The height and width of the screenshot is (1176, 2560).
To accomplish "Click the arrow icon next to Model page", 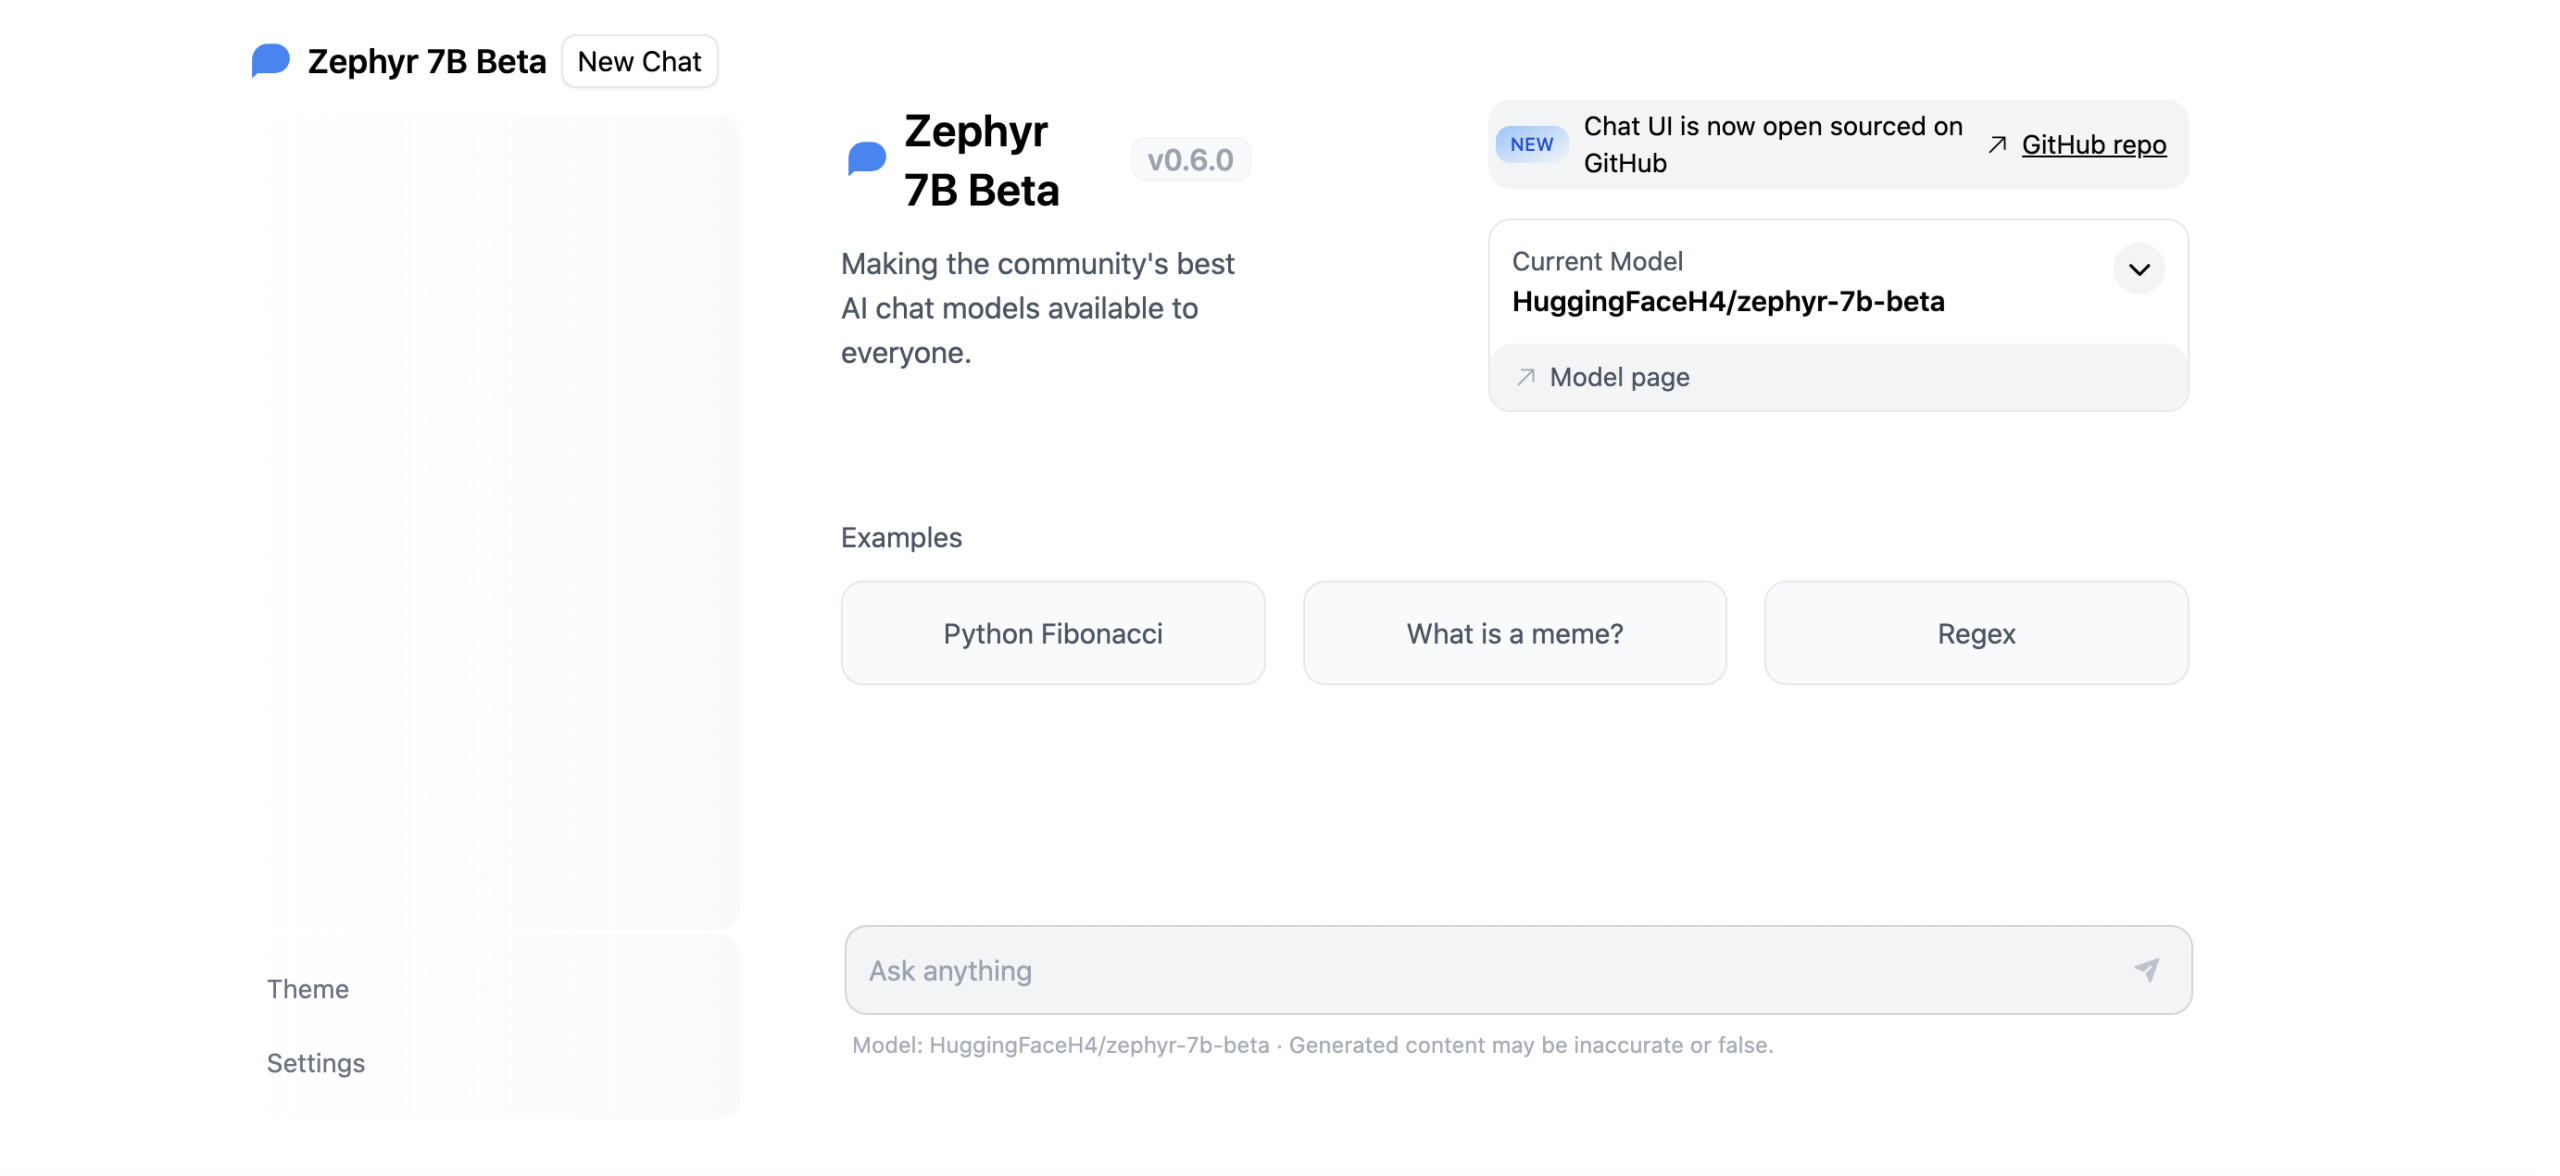I will (x=1526, y=377).
